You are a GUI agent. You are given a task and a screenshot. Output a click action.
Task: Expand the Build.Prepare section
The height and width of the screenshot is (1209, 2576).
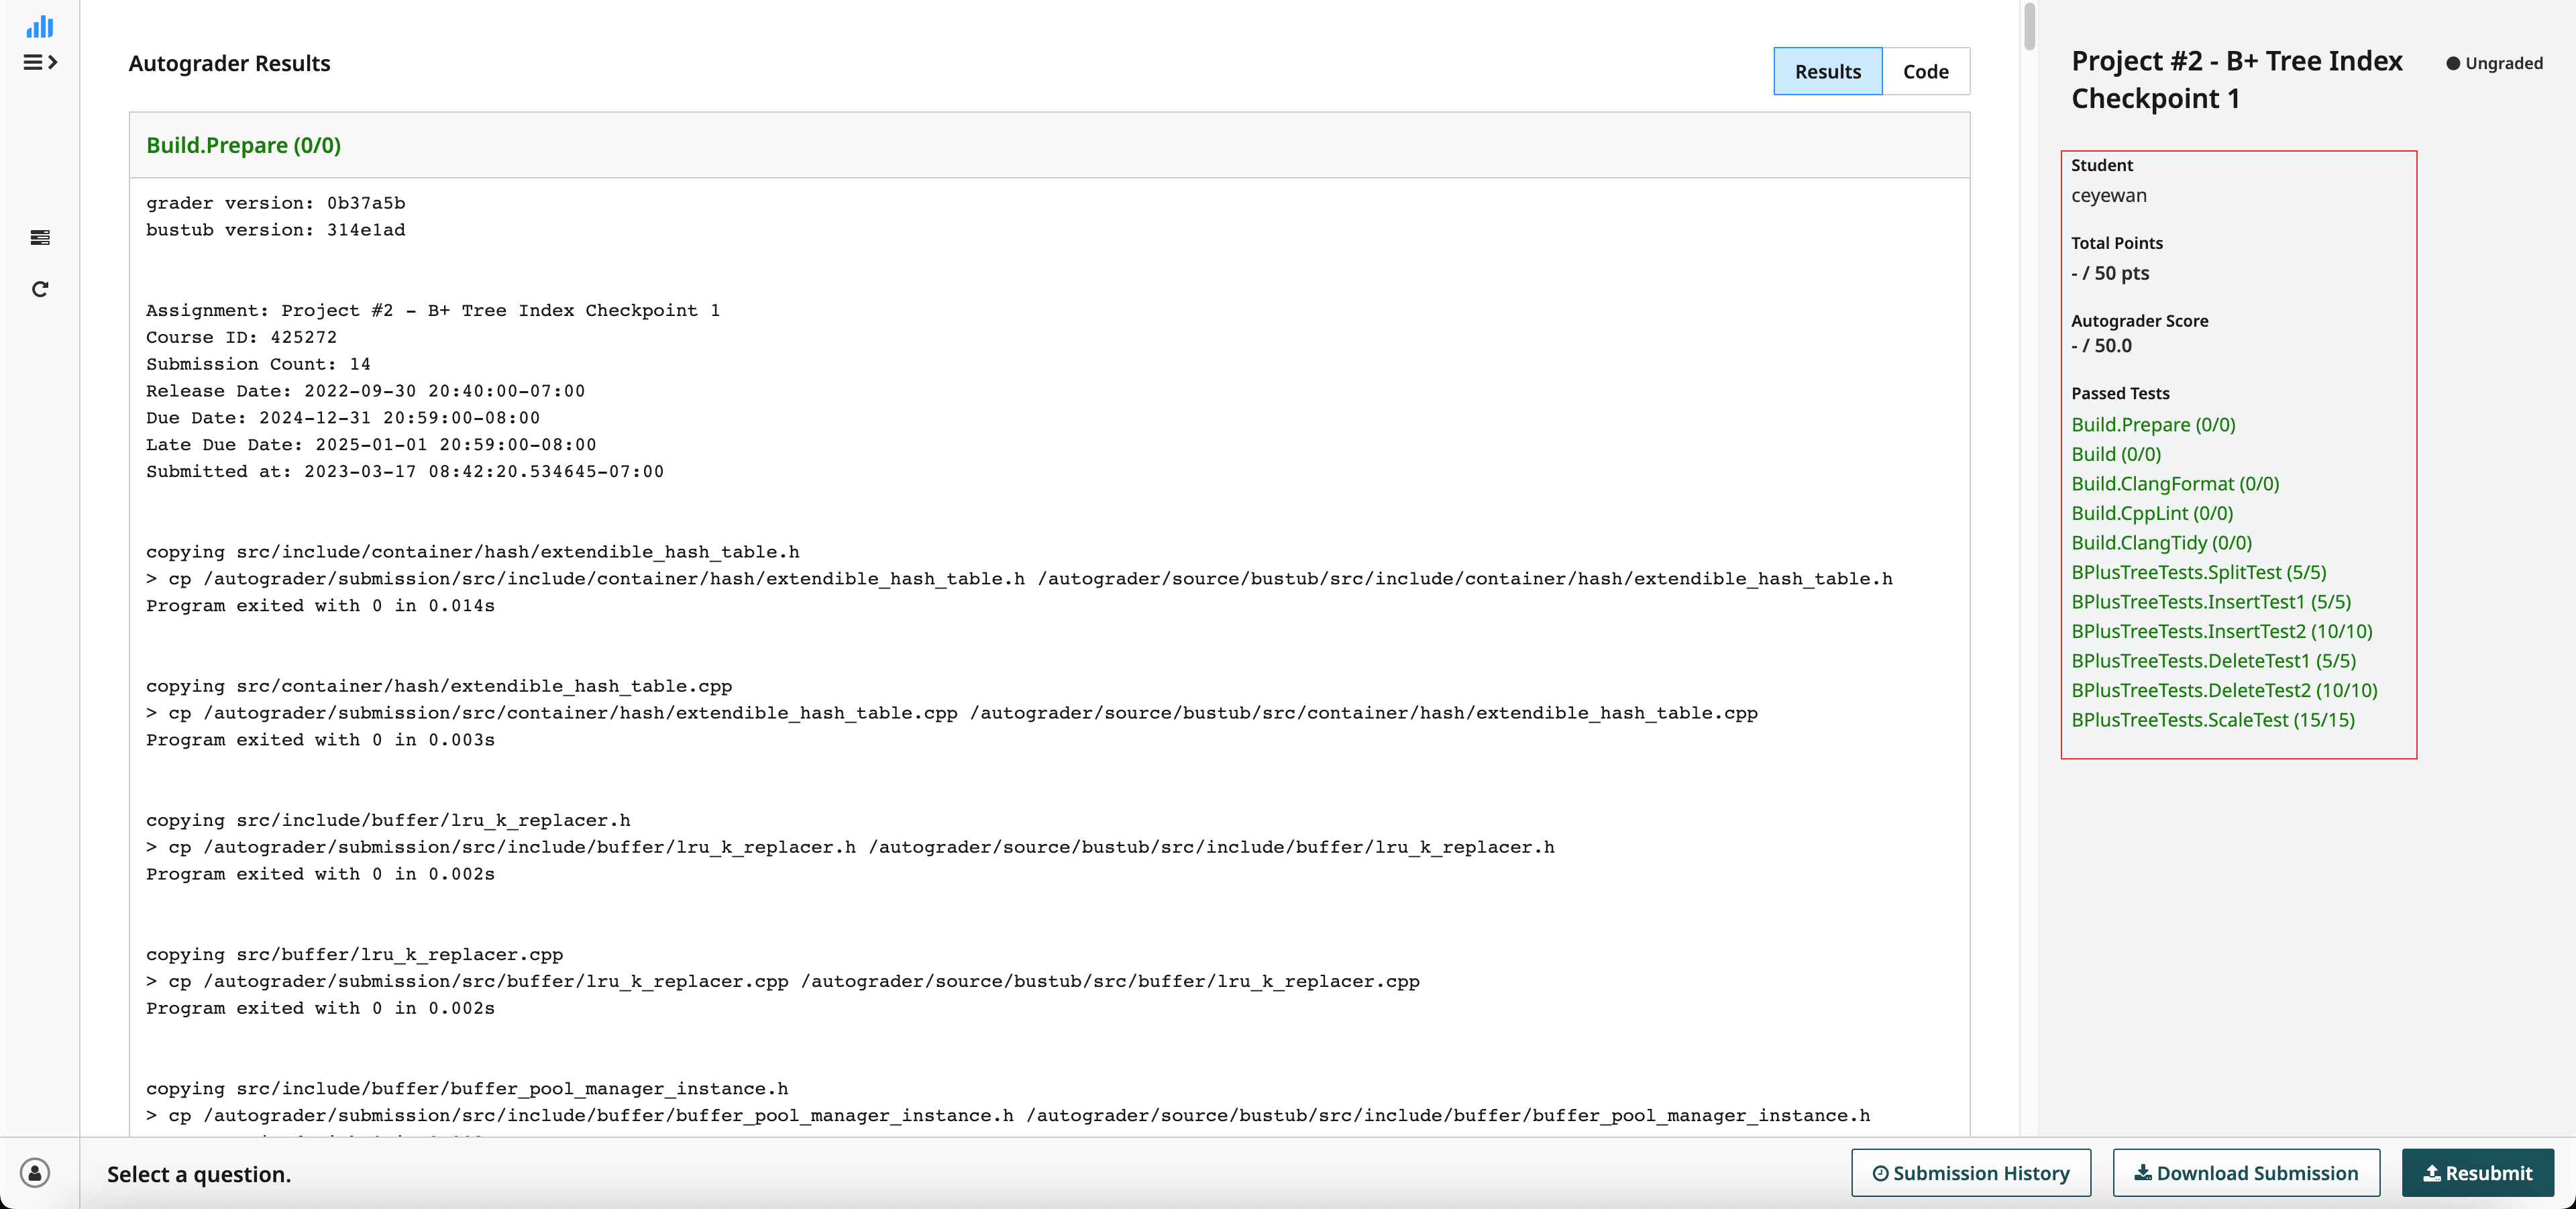(x=241, y=144)
